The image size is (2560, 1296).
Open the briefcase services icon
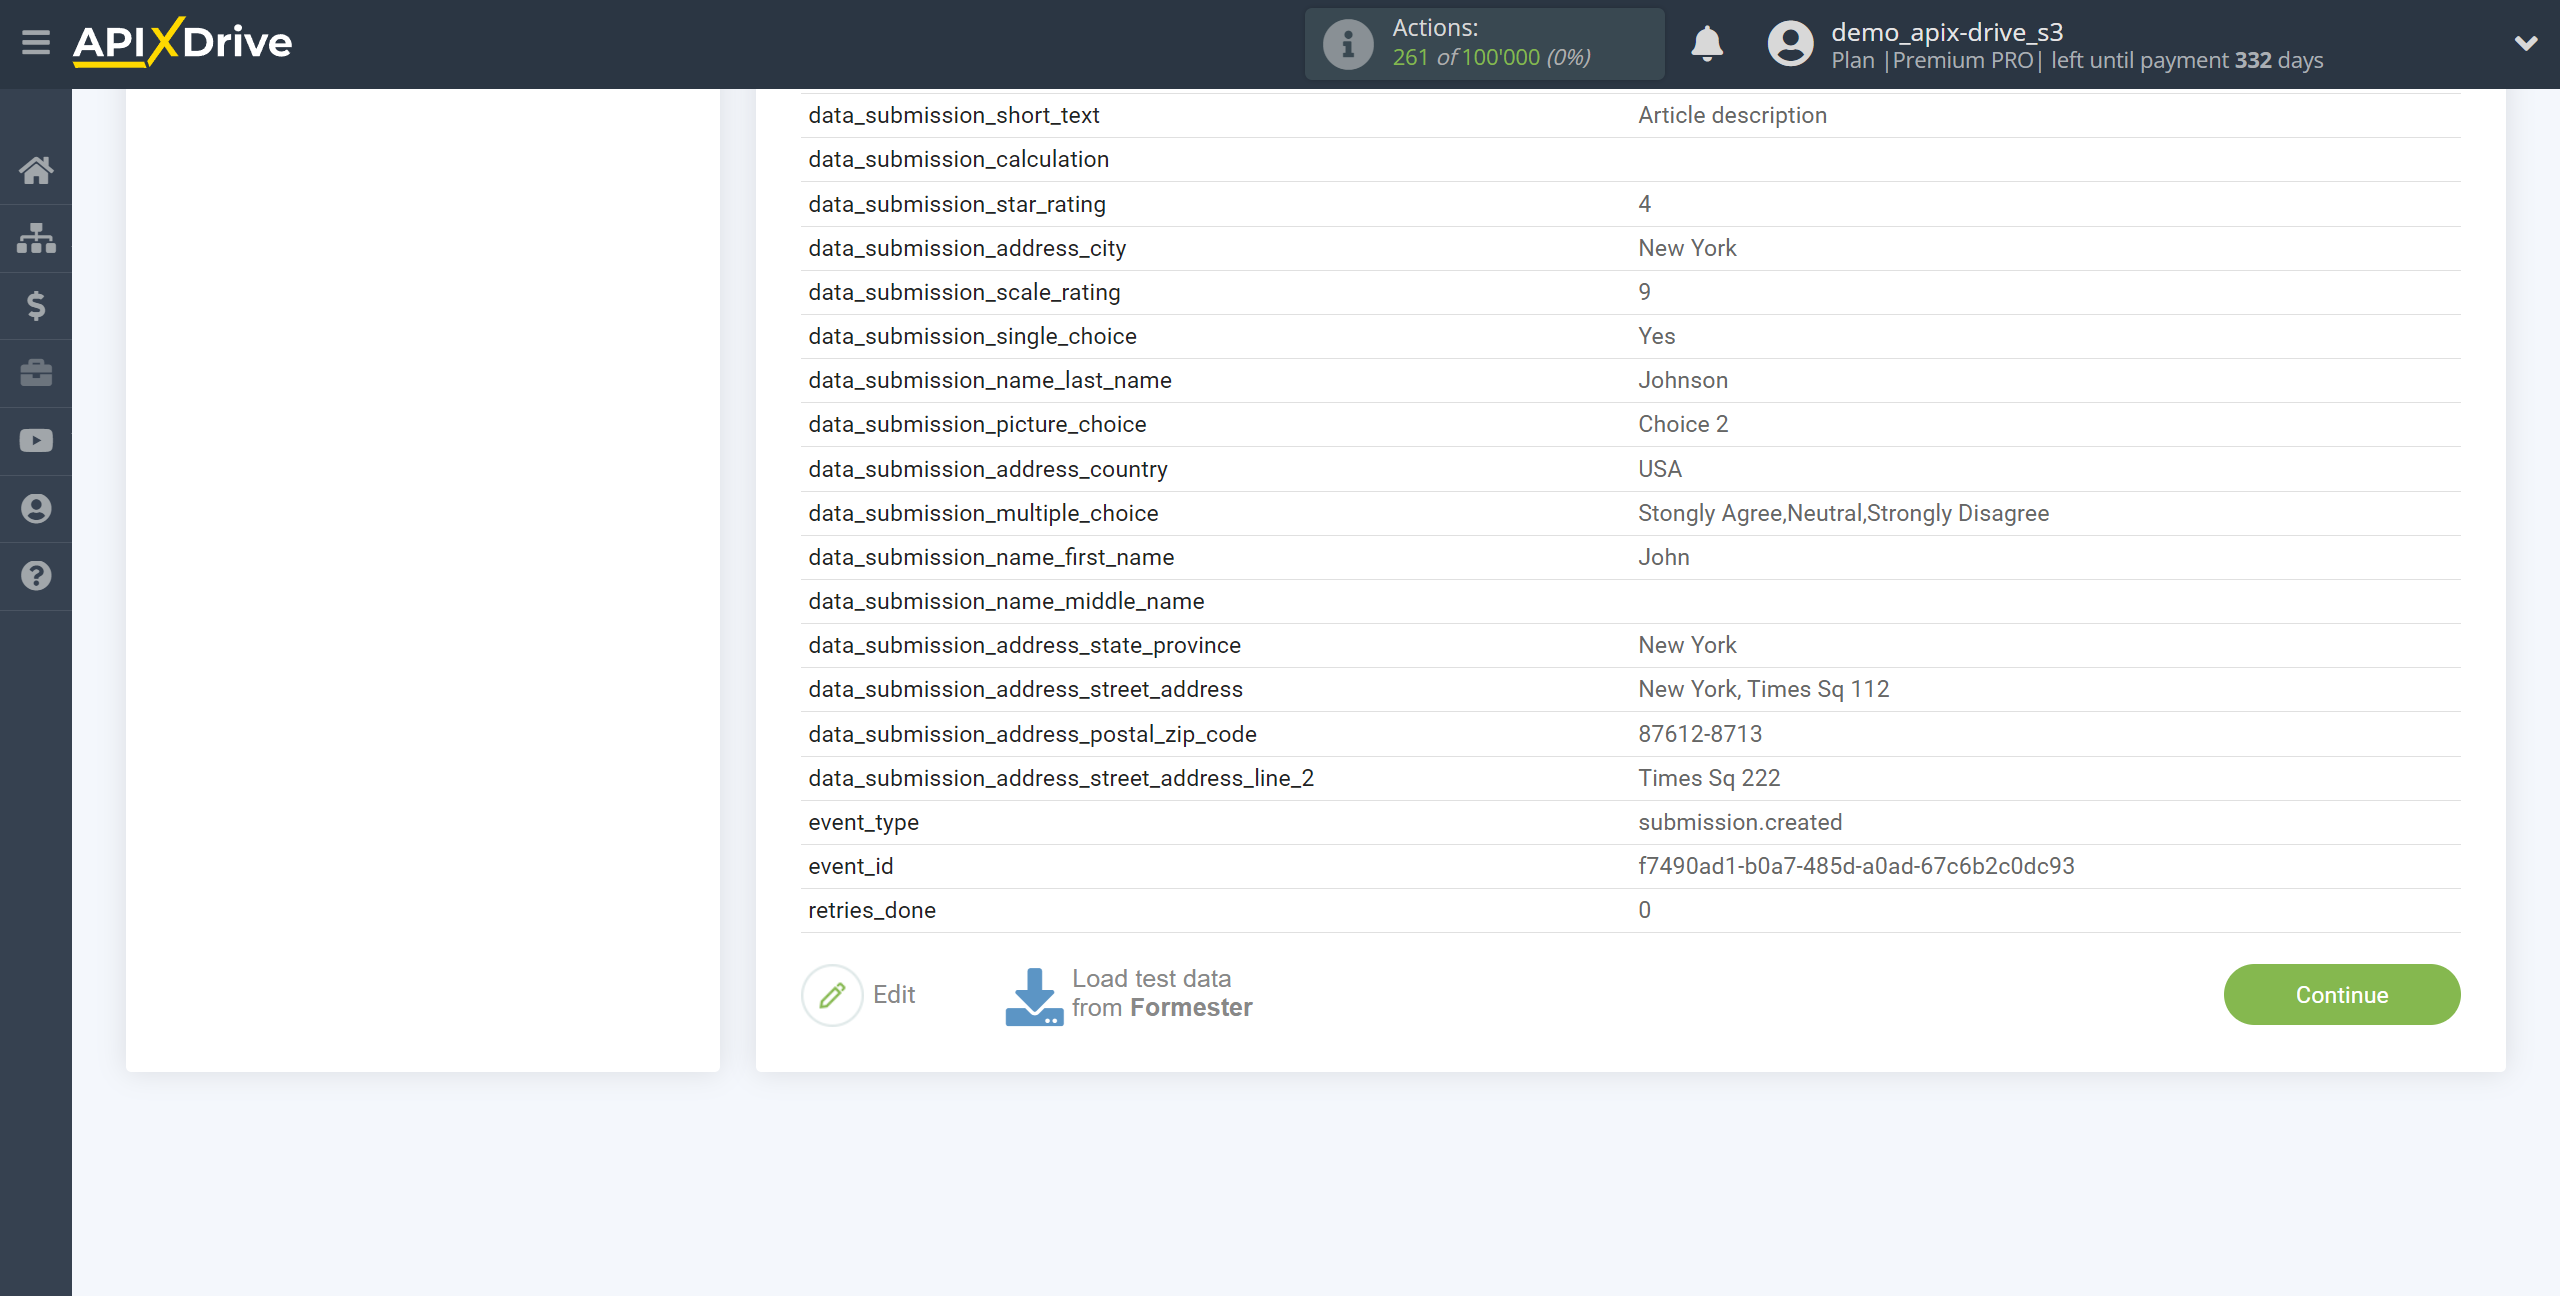[x=36, y=373]
